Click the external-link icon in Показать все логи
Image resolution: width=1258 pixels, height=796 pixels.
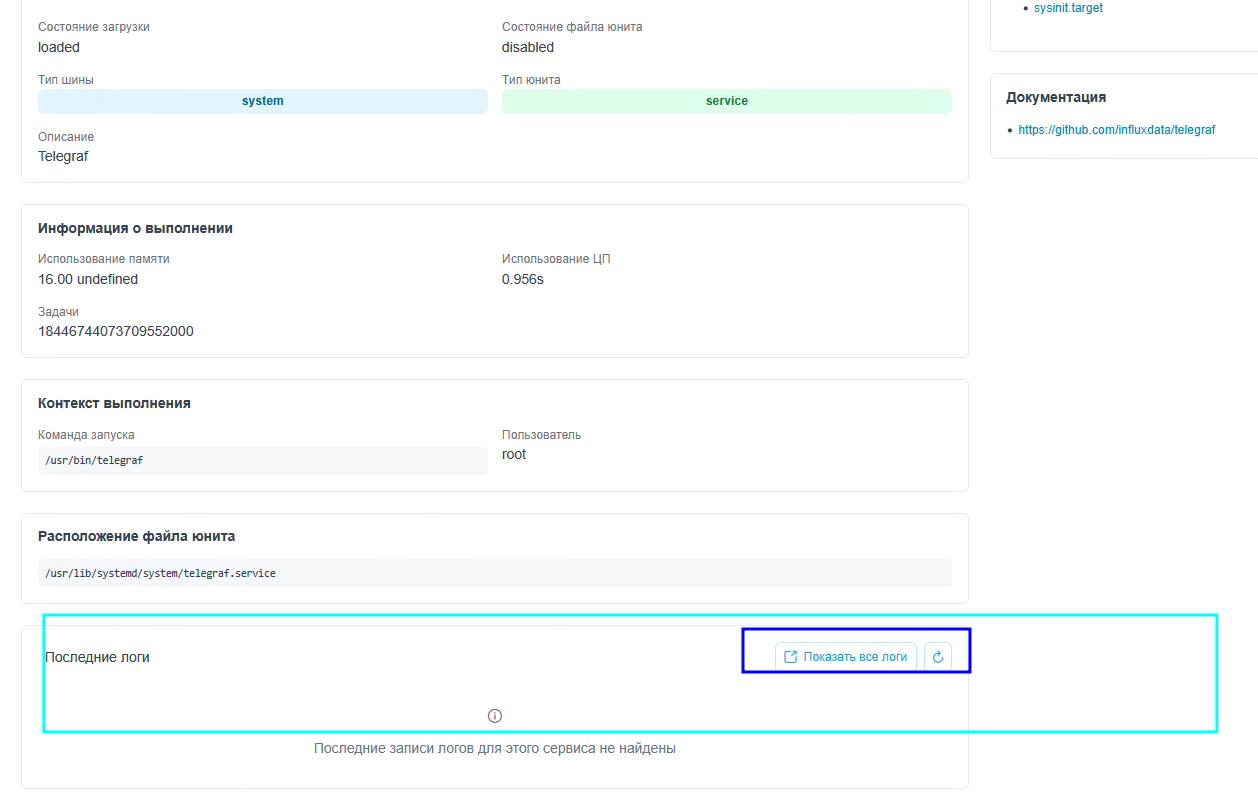pyautogui.click(x=790, y=657)
